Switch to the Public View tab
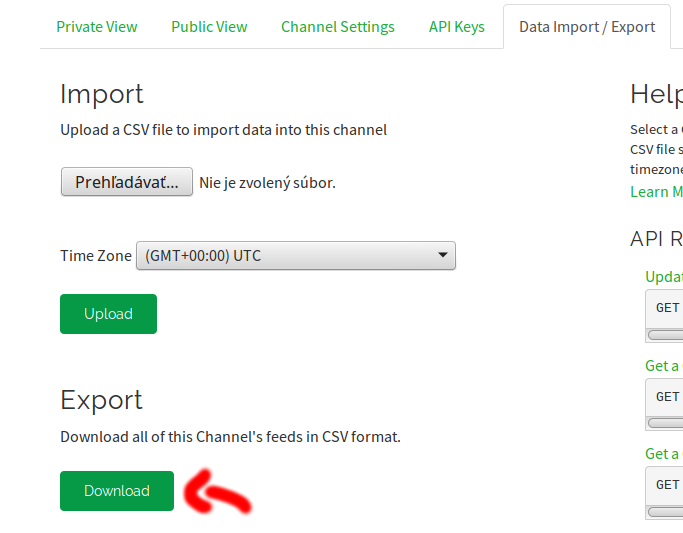 coord(209,27)
